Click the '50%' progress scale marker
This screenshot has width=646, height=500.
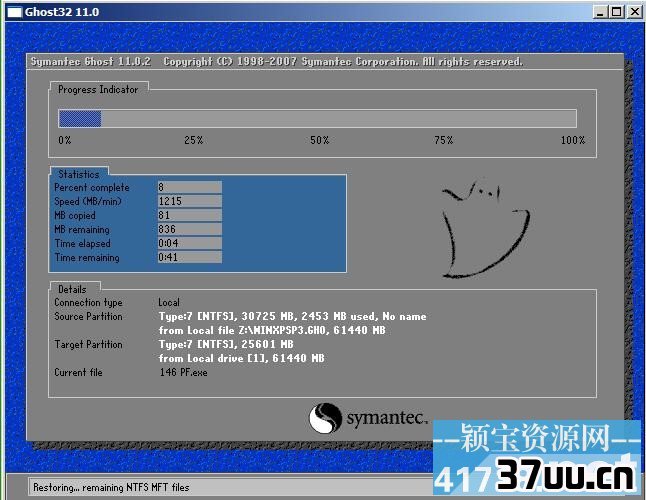coord(320,140)
